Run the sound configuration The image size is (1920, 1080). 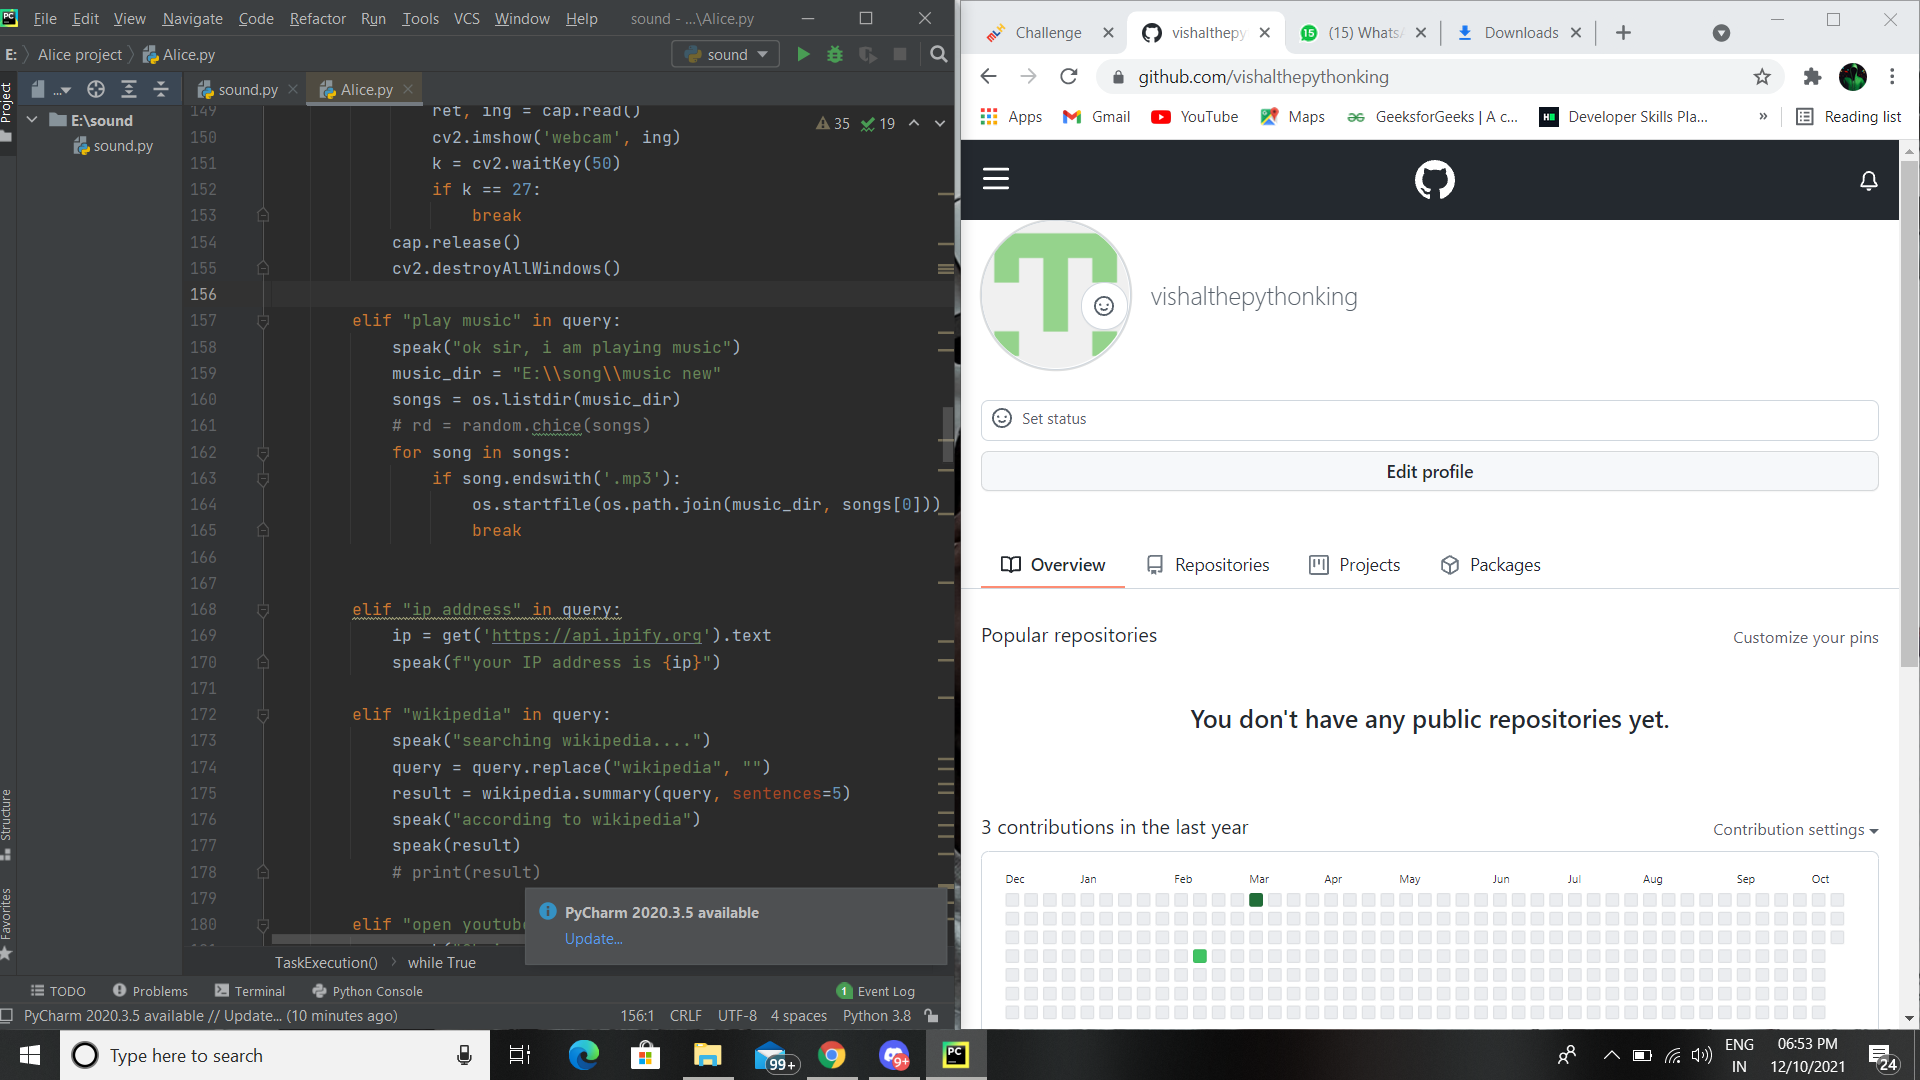(803, 55)
